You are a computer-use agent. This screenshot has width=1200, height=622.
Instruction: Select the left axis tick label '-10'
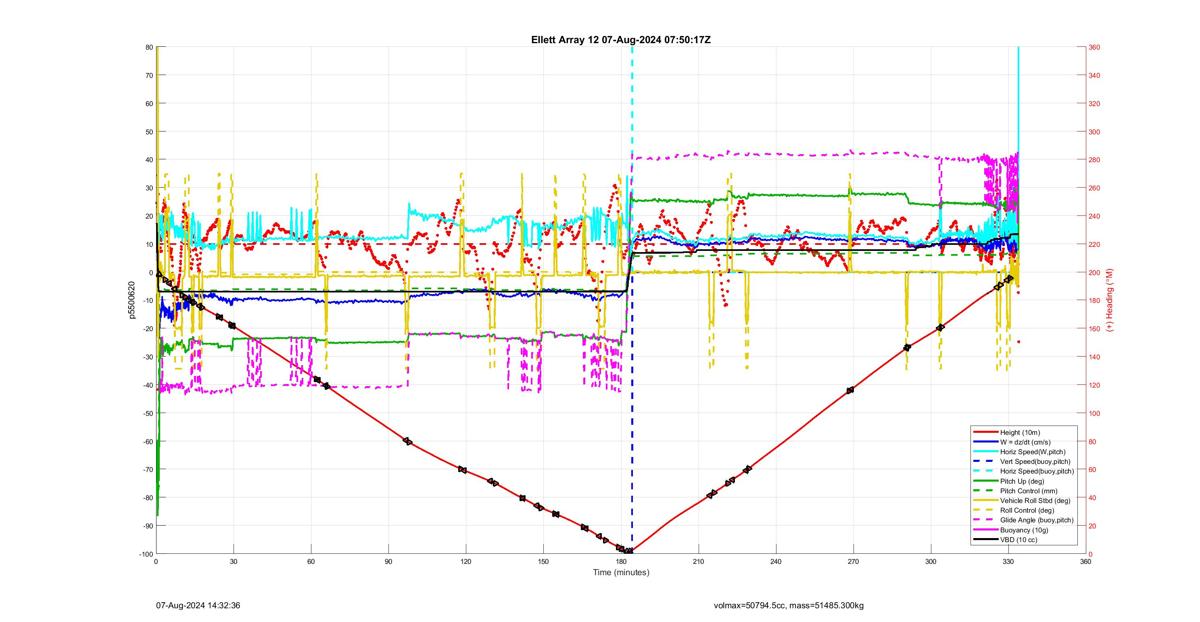[x=147, y=301]
